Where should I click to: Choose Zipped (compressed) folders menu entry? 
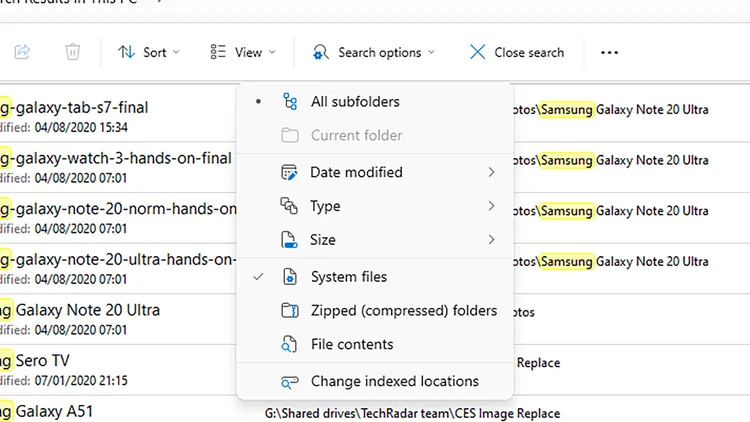tap(403, 311)
